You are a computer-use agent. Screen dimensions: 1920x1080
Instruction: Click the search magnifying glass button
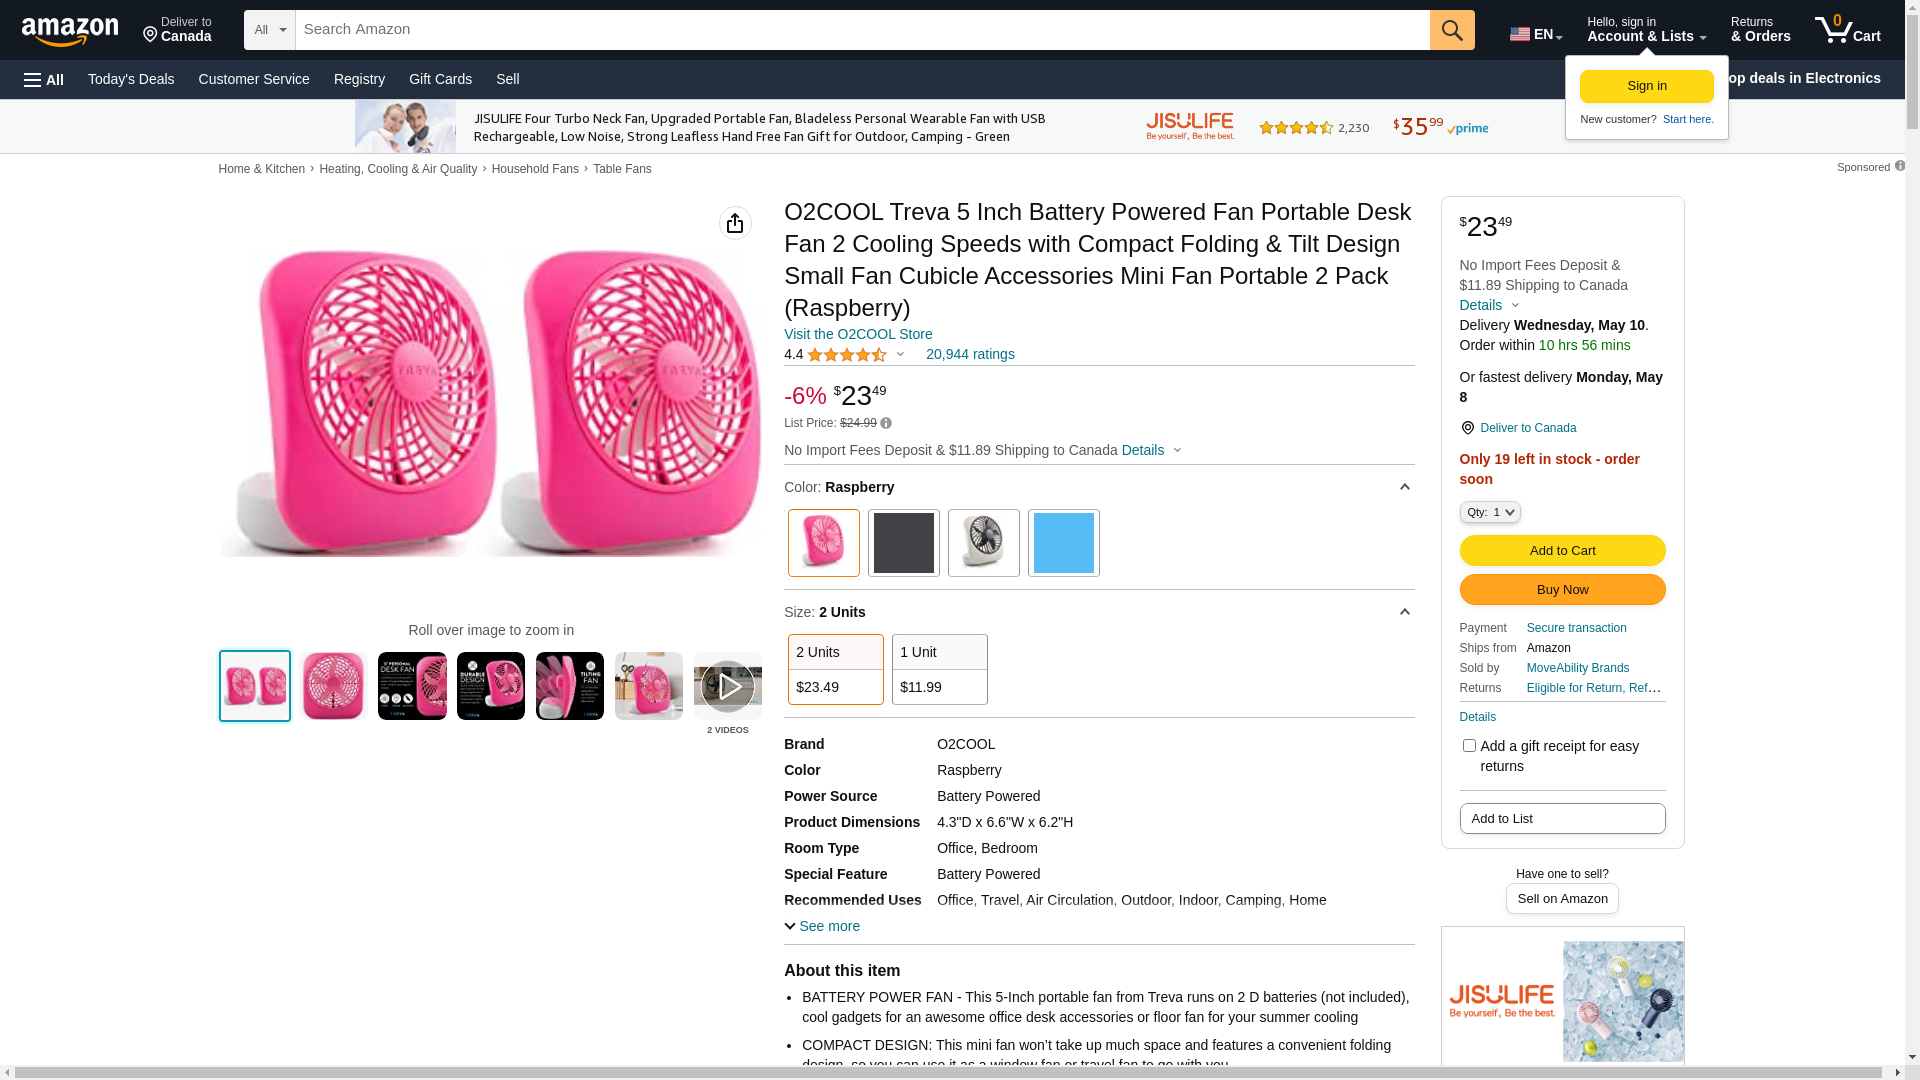click(1451, 30)
